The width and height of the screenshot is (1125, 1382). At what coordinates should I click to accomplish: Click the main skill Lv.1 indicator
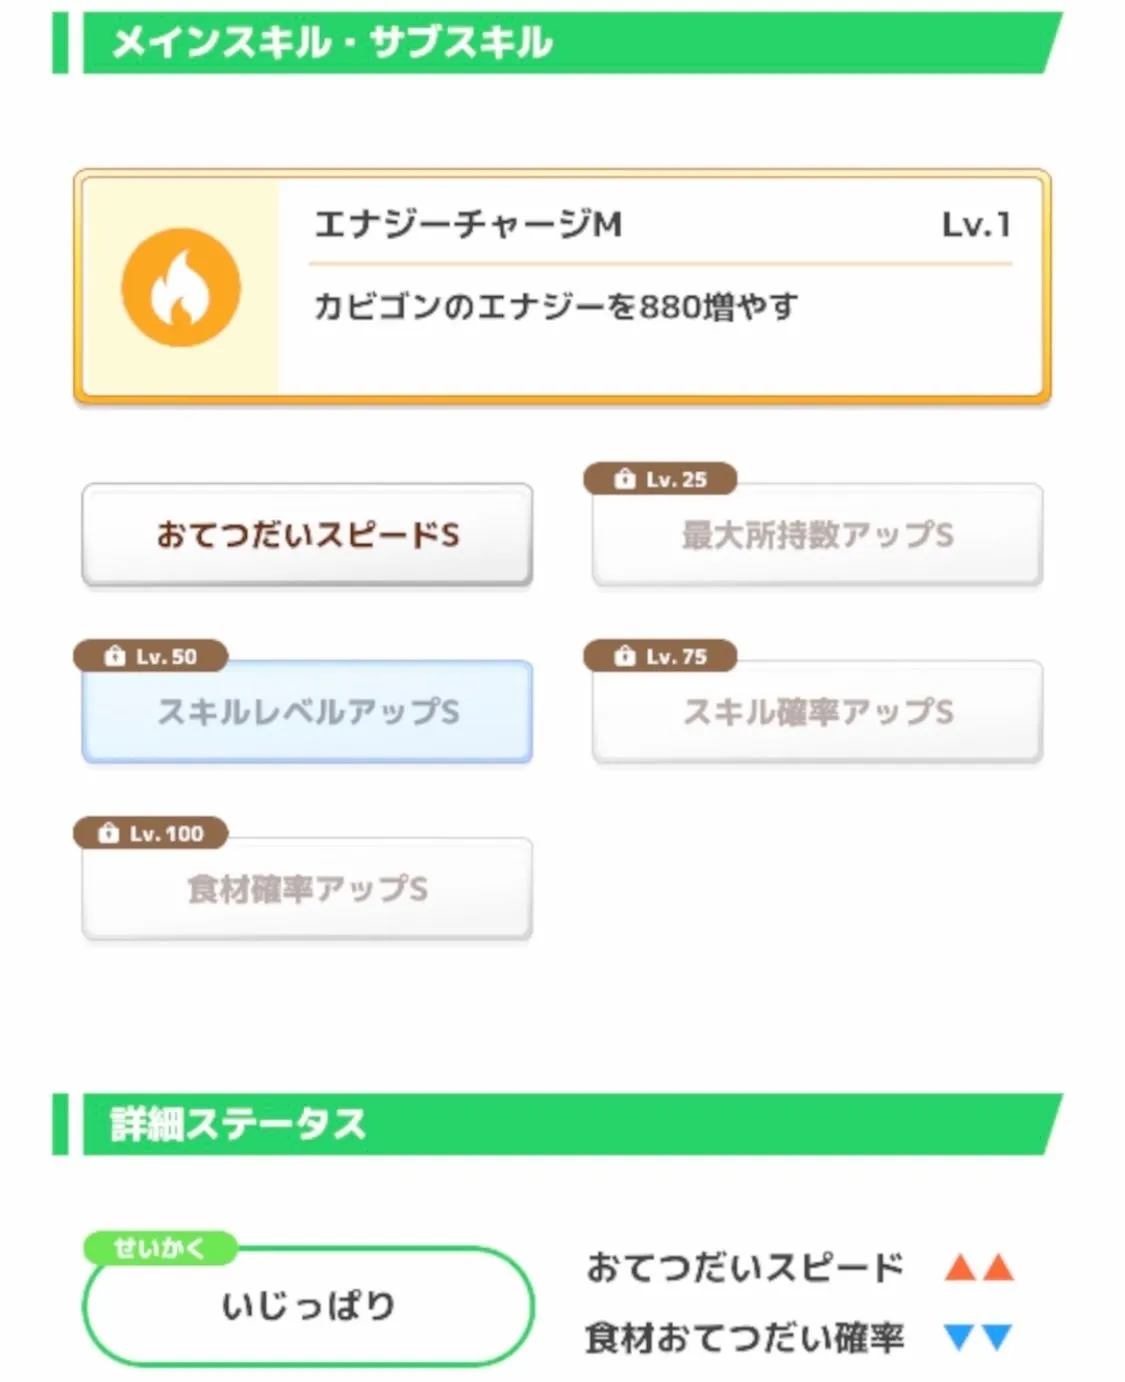pos(975,225)
